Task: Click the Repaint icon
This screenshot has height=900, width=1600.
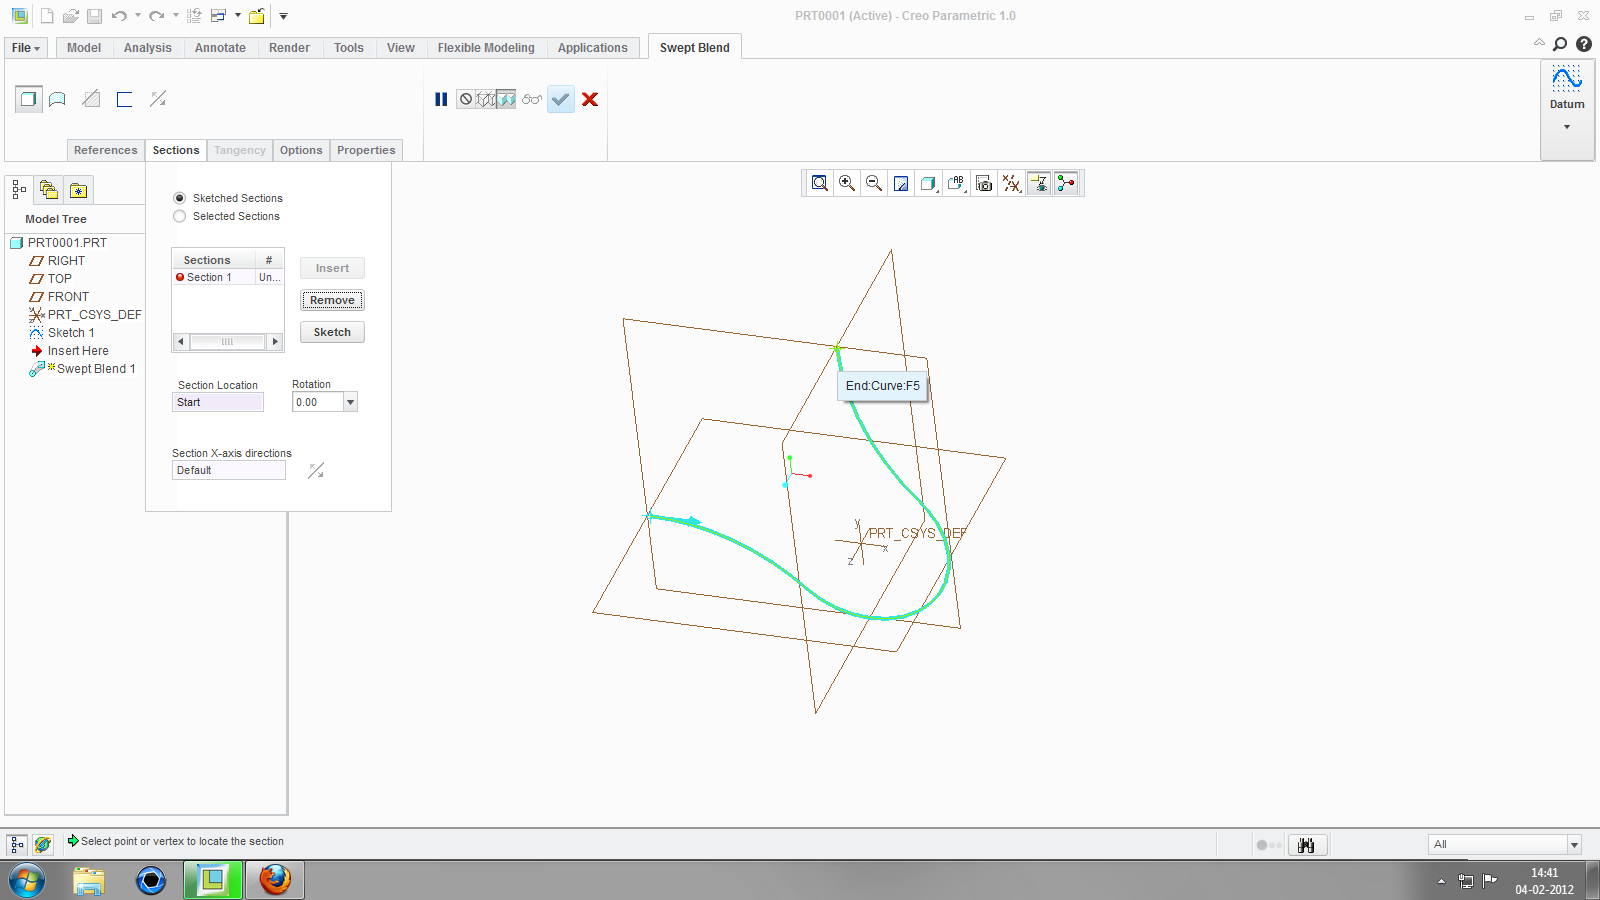Action: [x=901, y=183]
